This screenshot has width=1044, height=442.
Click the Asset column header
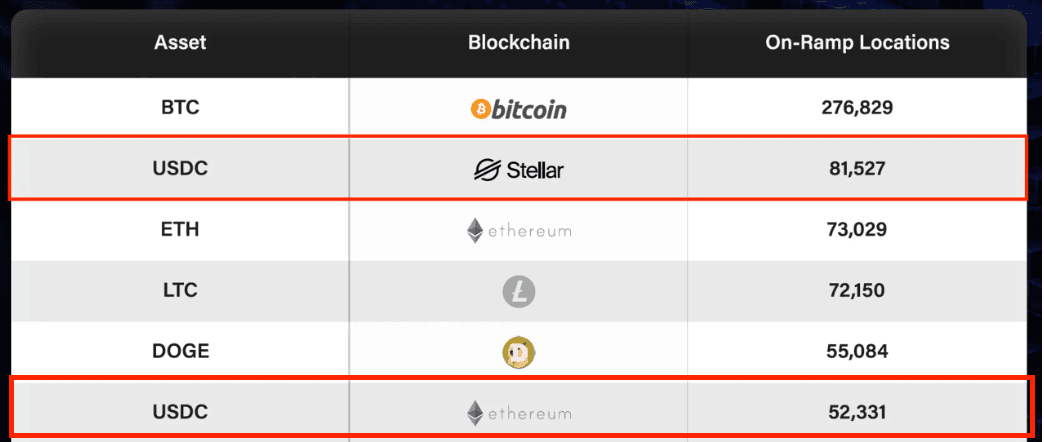point(180,43)
